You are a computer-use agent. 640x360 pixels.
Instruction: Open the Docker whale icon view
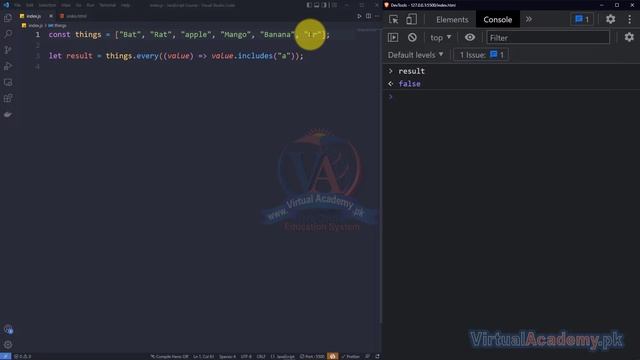pos(8,115)
